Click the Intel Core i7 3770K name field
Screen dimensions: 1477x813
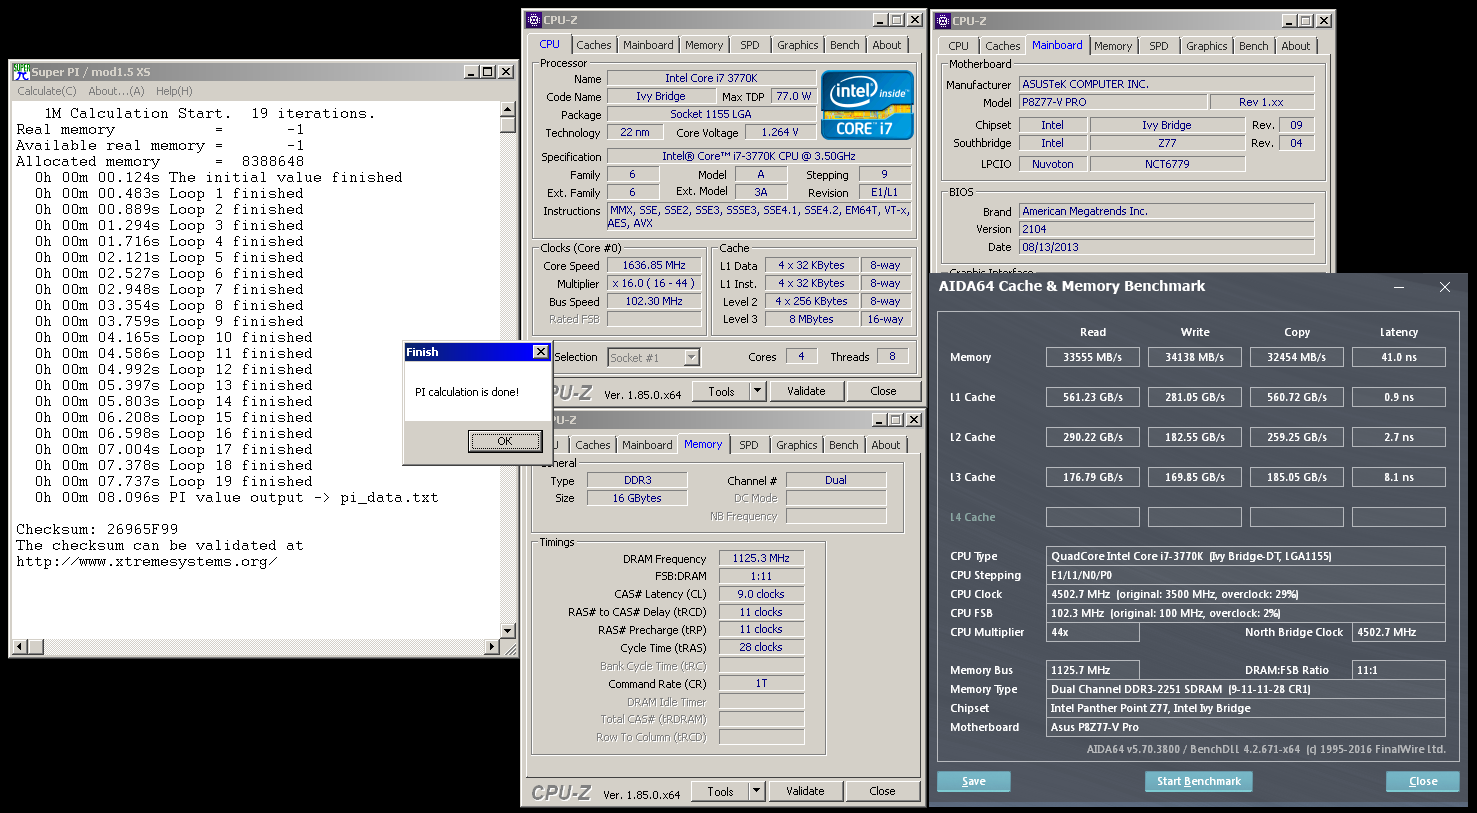[711, 78]
